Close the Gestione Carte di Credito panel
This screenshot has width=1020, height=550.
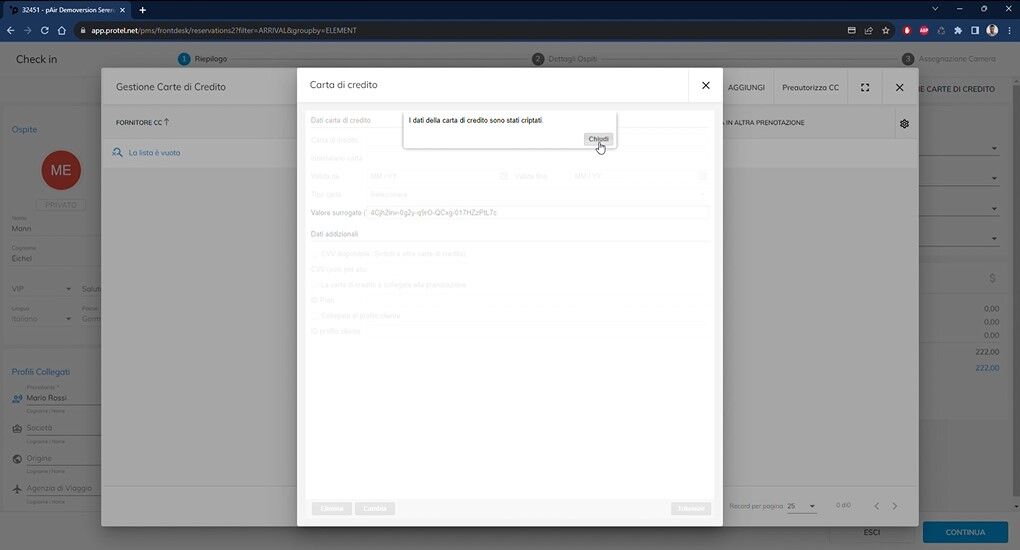pos(899,88)
